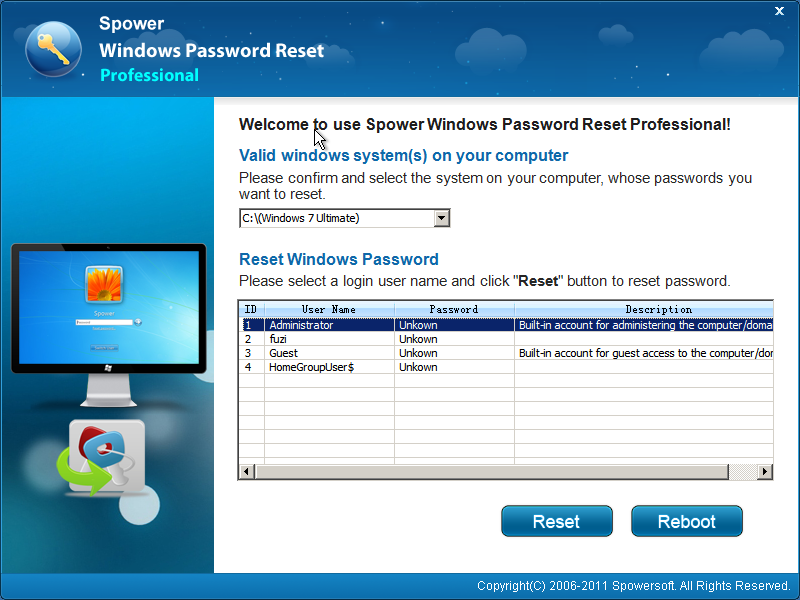Select the fuzi user row

pyautogui.click(x=506, y=339)
